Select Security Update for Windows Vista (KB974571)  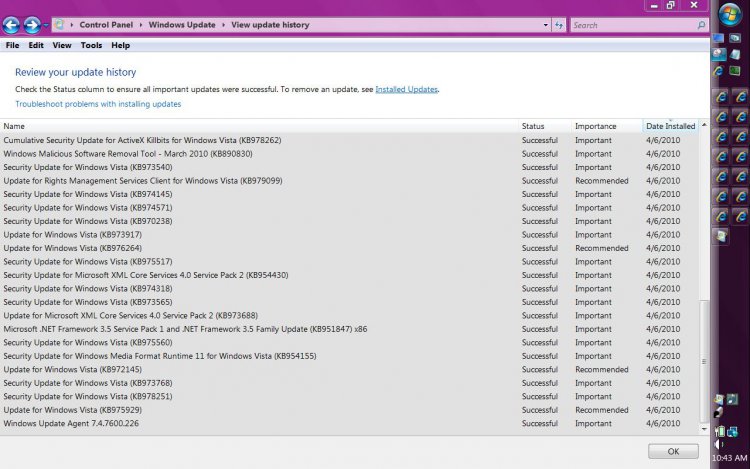[x=349, y=208]
